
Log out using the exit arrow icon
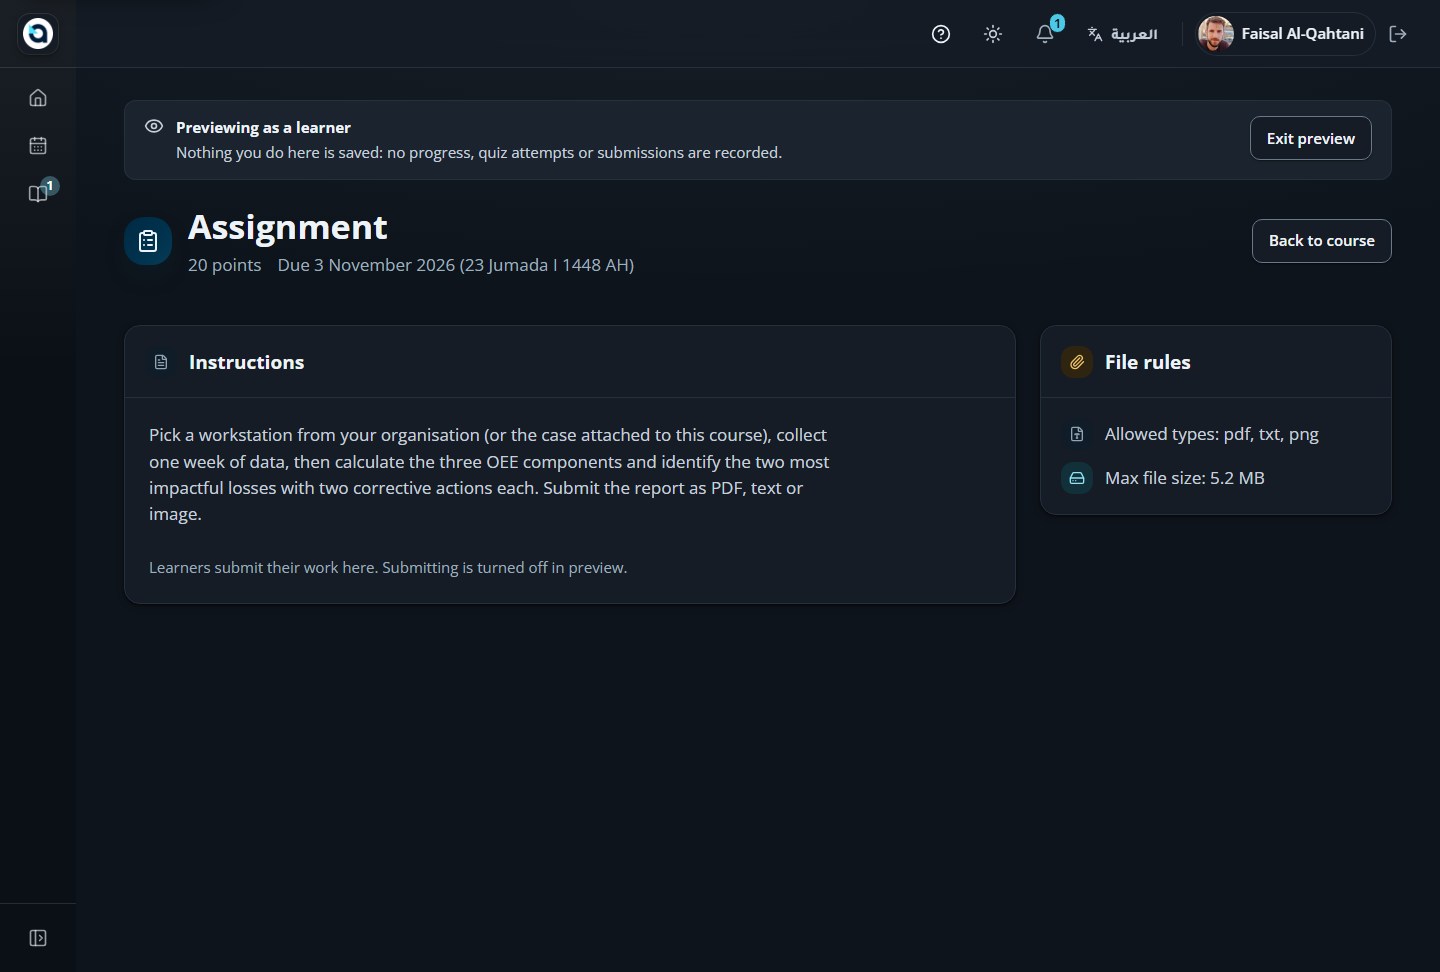1398,34
